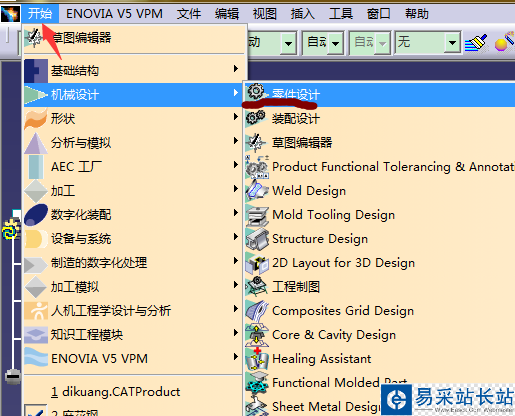Select the Weld Design entry

pos(379,191)
